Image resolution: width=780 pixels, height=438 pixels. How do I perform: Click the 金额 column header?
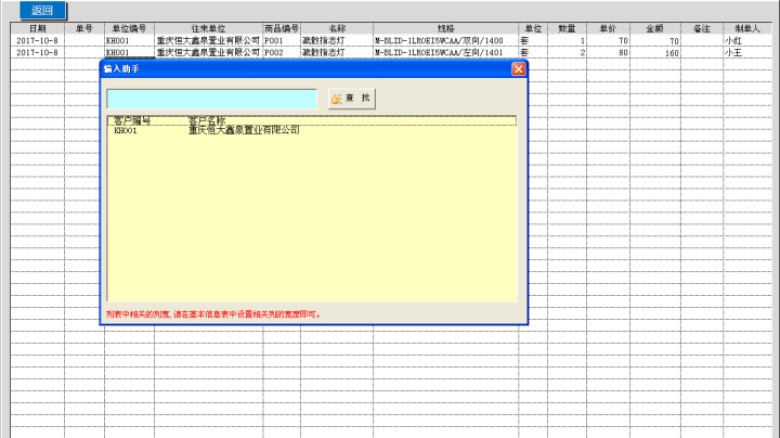click(655, 28)
